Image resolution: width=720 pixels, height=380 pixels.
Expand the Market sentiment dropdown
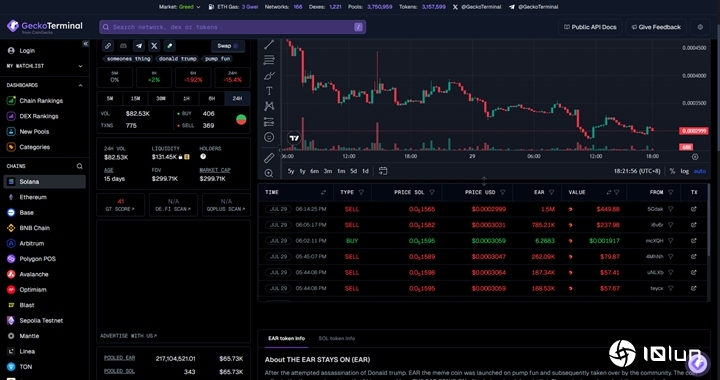point(180,7)
